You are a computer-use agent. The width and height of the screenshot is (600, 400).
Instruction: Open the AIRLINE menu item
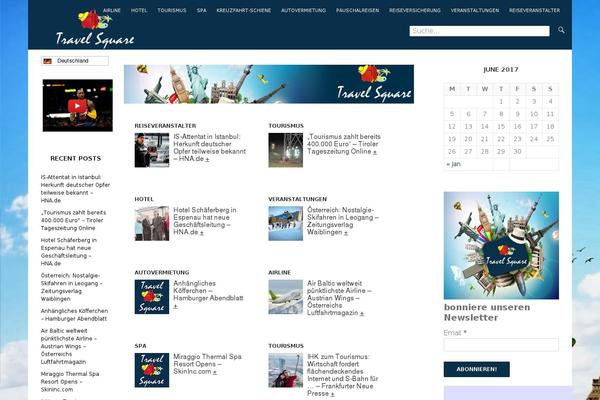[x=112, y=10]
